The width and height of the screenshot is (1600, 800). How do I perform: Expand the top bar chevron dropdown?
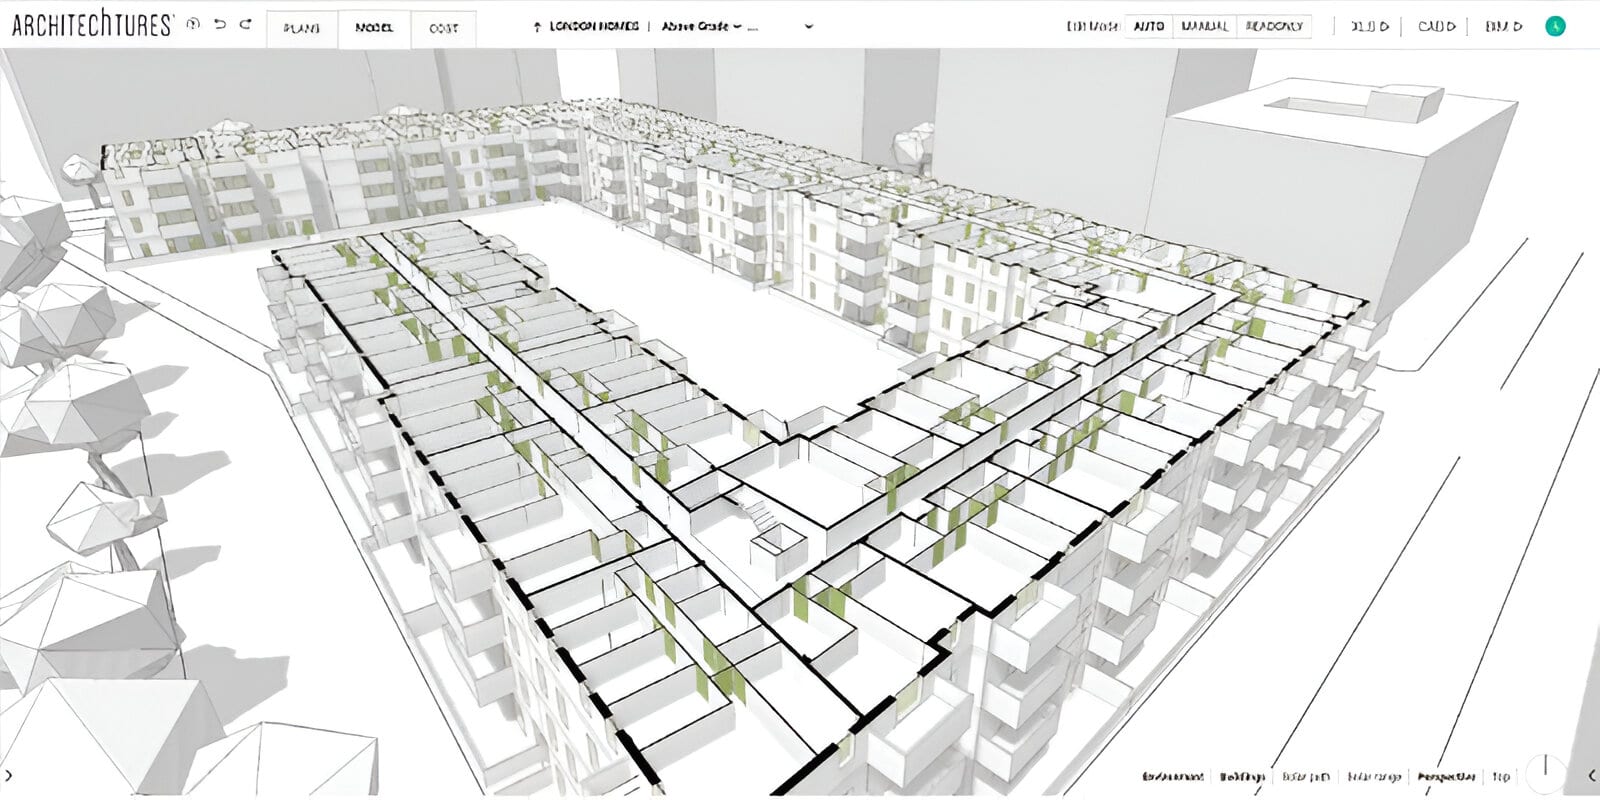coord(809,27)
